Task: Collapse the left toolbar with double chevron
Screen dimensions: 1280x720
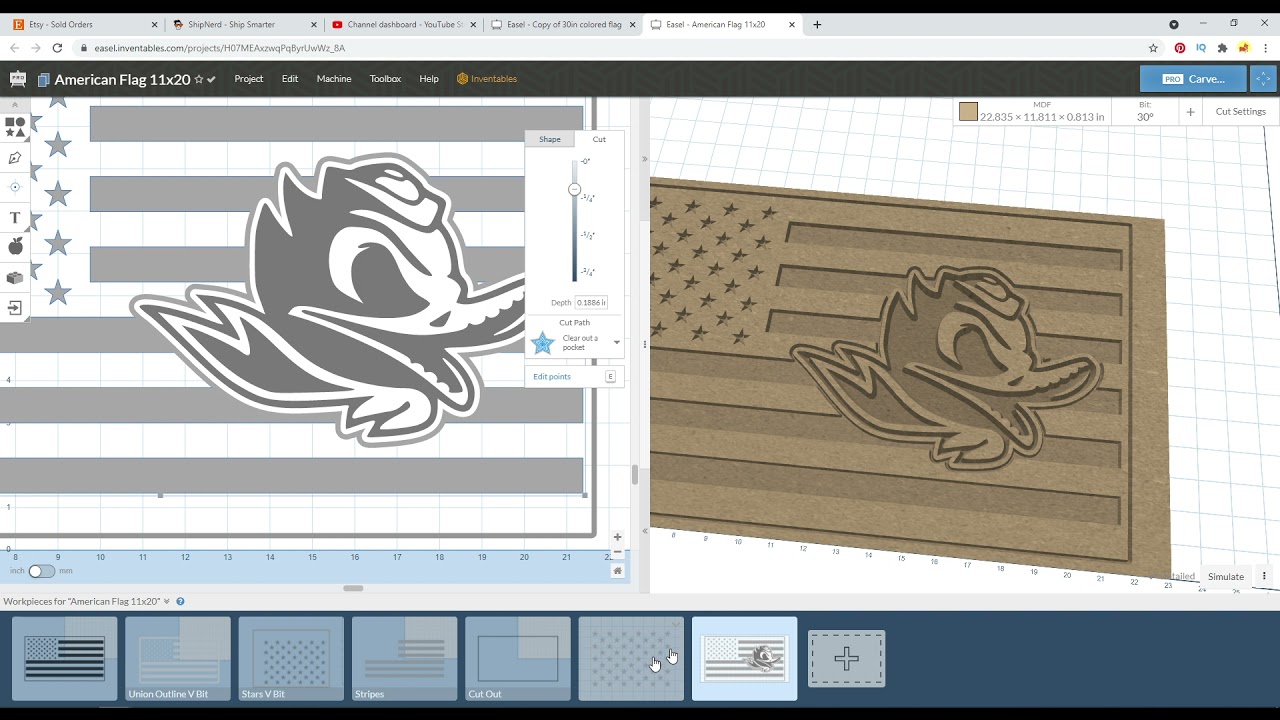Action: point(15,104)
